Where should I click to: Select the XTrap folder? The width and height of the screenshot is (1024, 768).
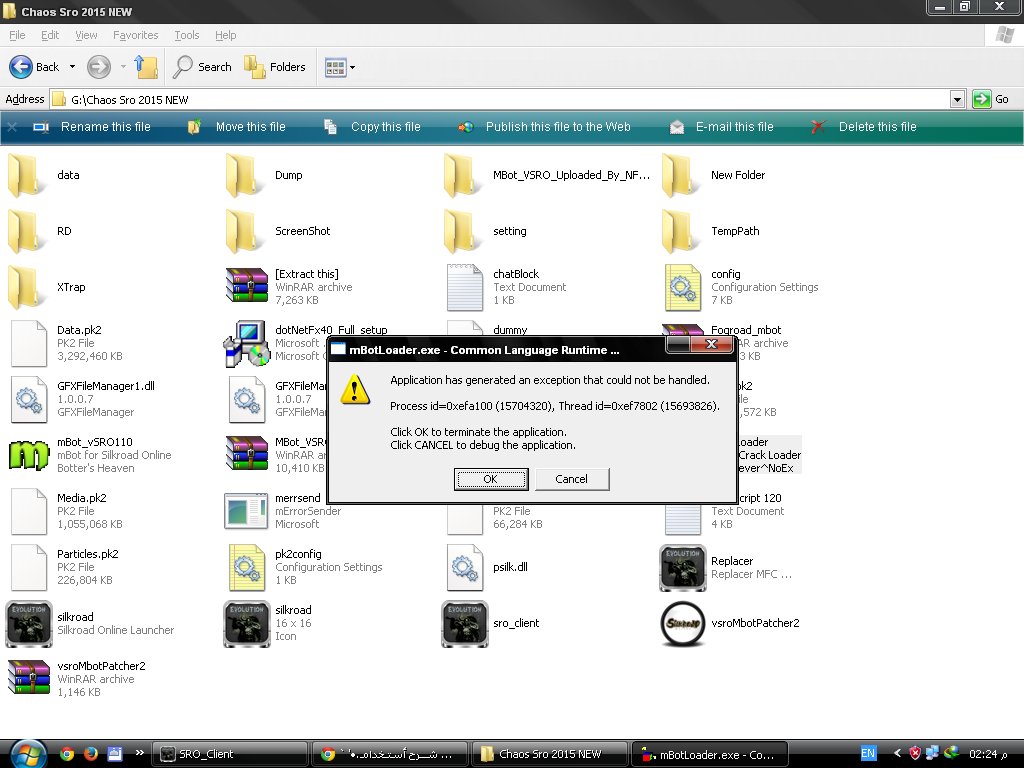tap(46, 287)
